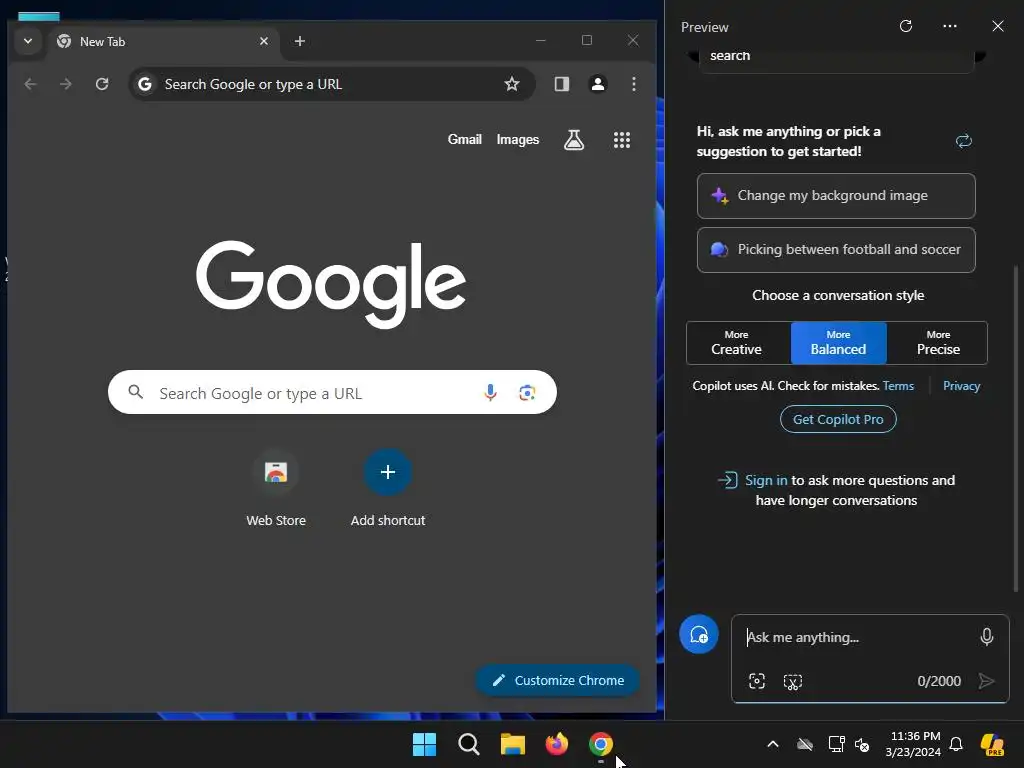Click Get Copilot Pro
Screen dimensions: 1024x768
tap(839, 419)
